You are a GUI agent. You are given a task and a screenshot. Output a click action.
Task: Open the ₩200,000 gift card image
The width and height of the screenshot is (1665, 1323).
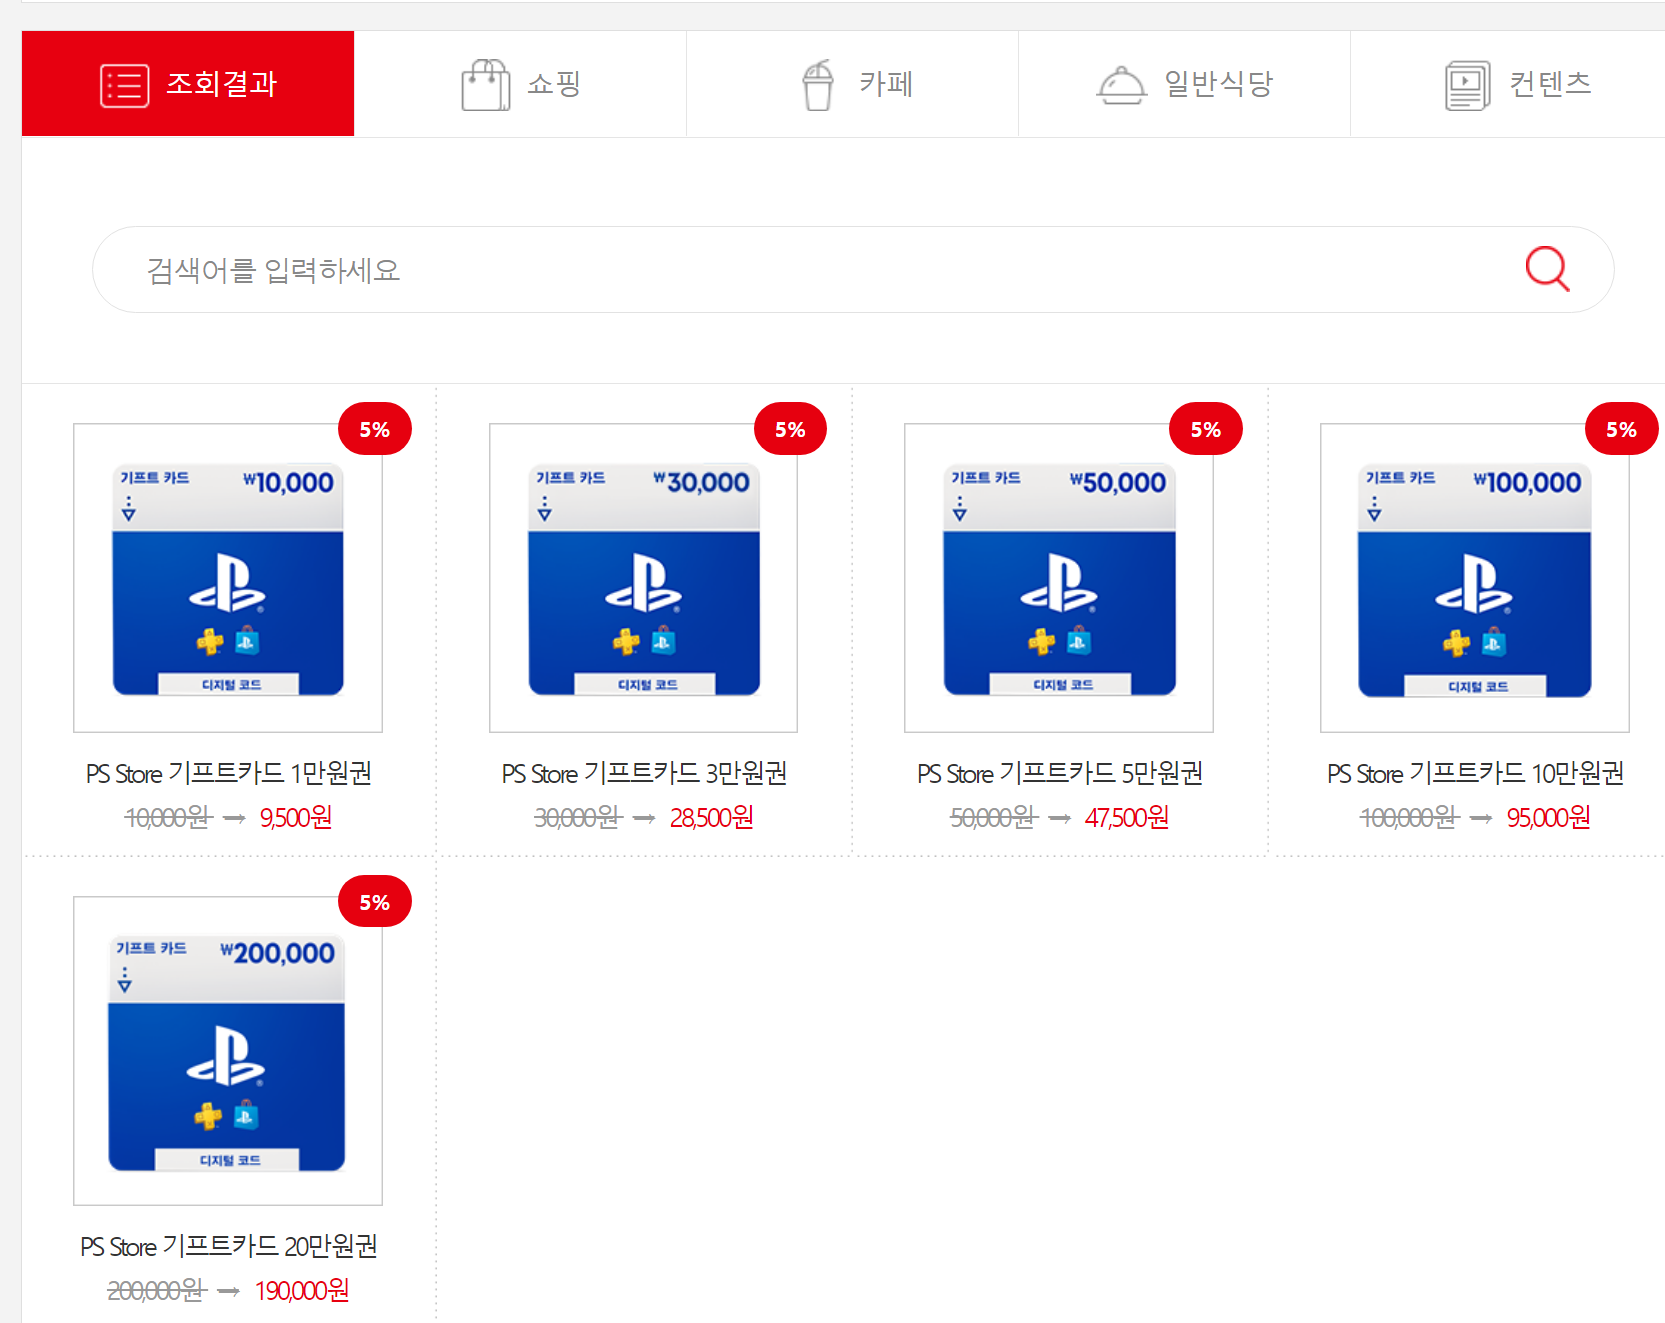[x=228, y=1051]
